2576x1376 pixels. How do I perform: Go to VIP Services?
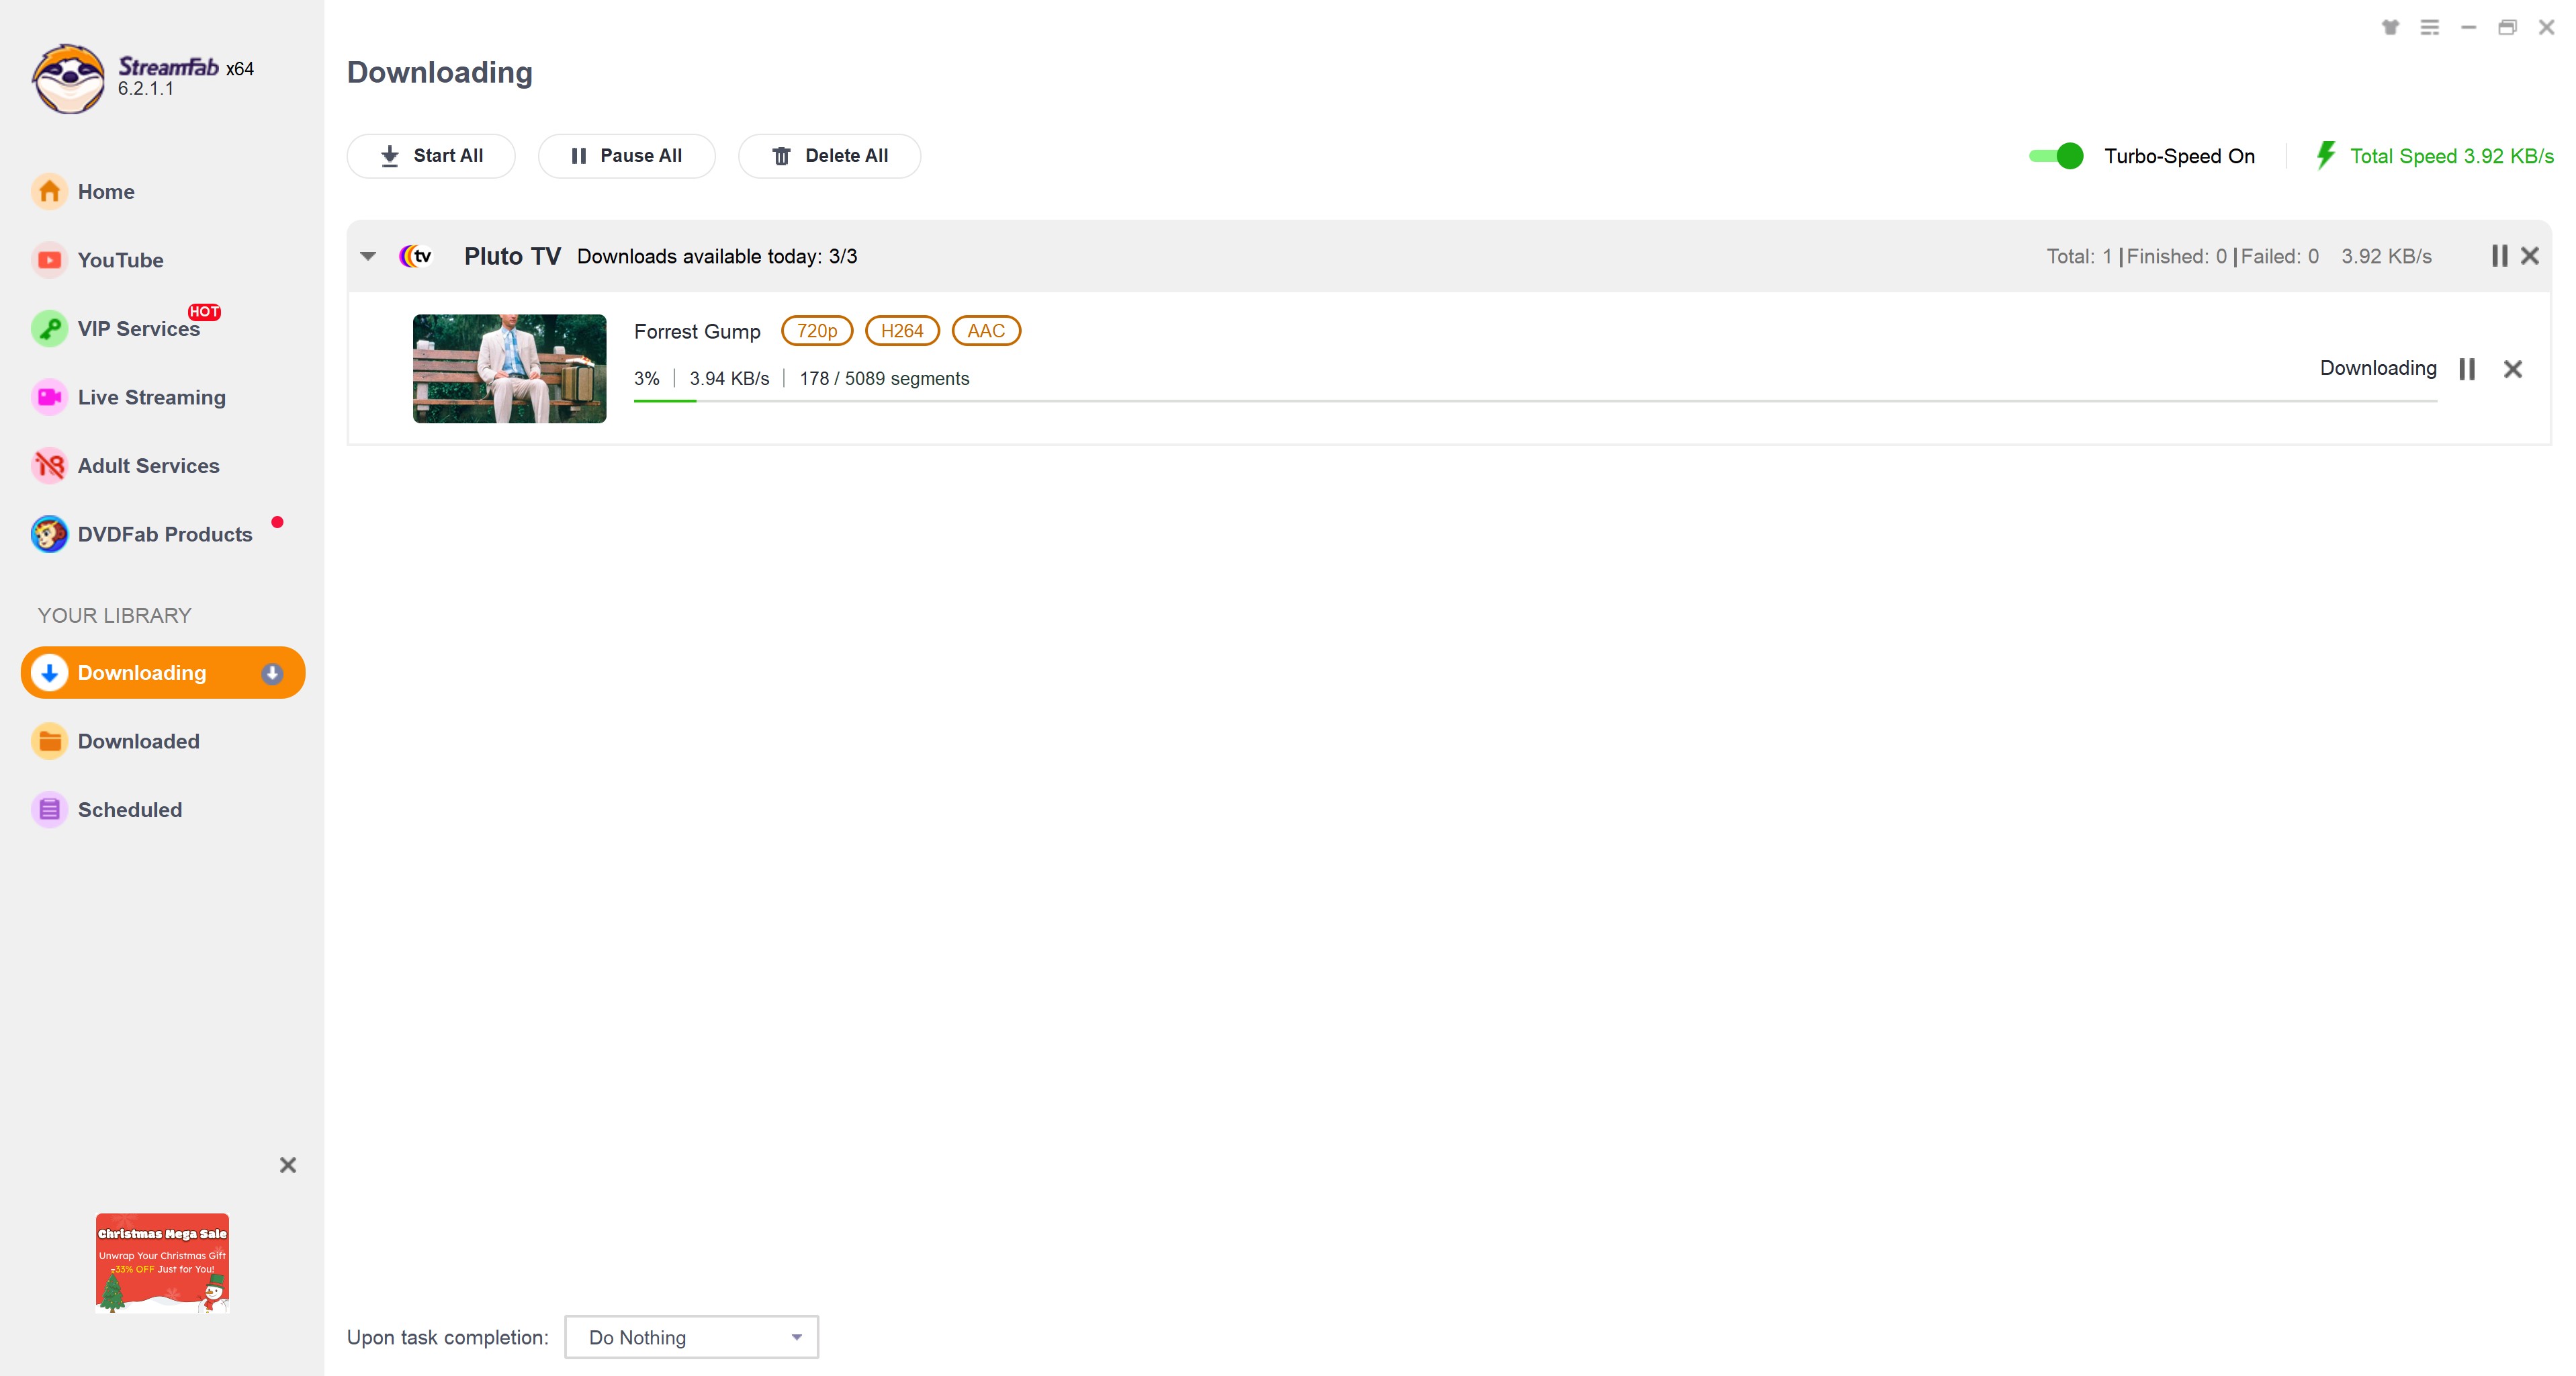click(138, 328)
